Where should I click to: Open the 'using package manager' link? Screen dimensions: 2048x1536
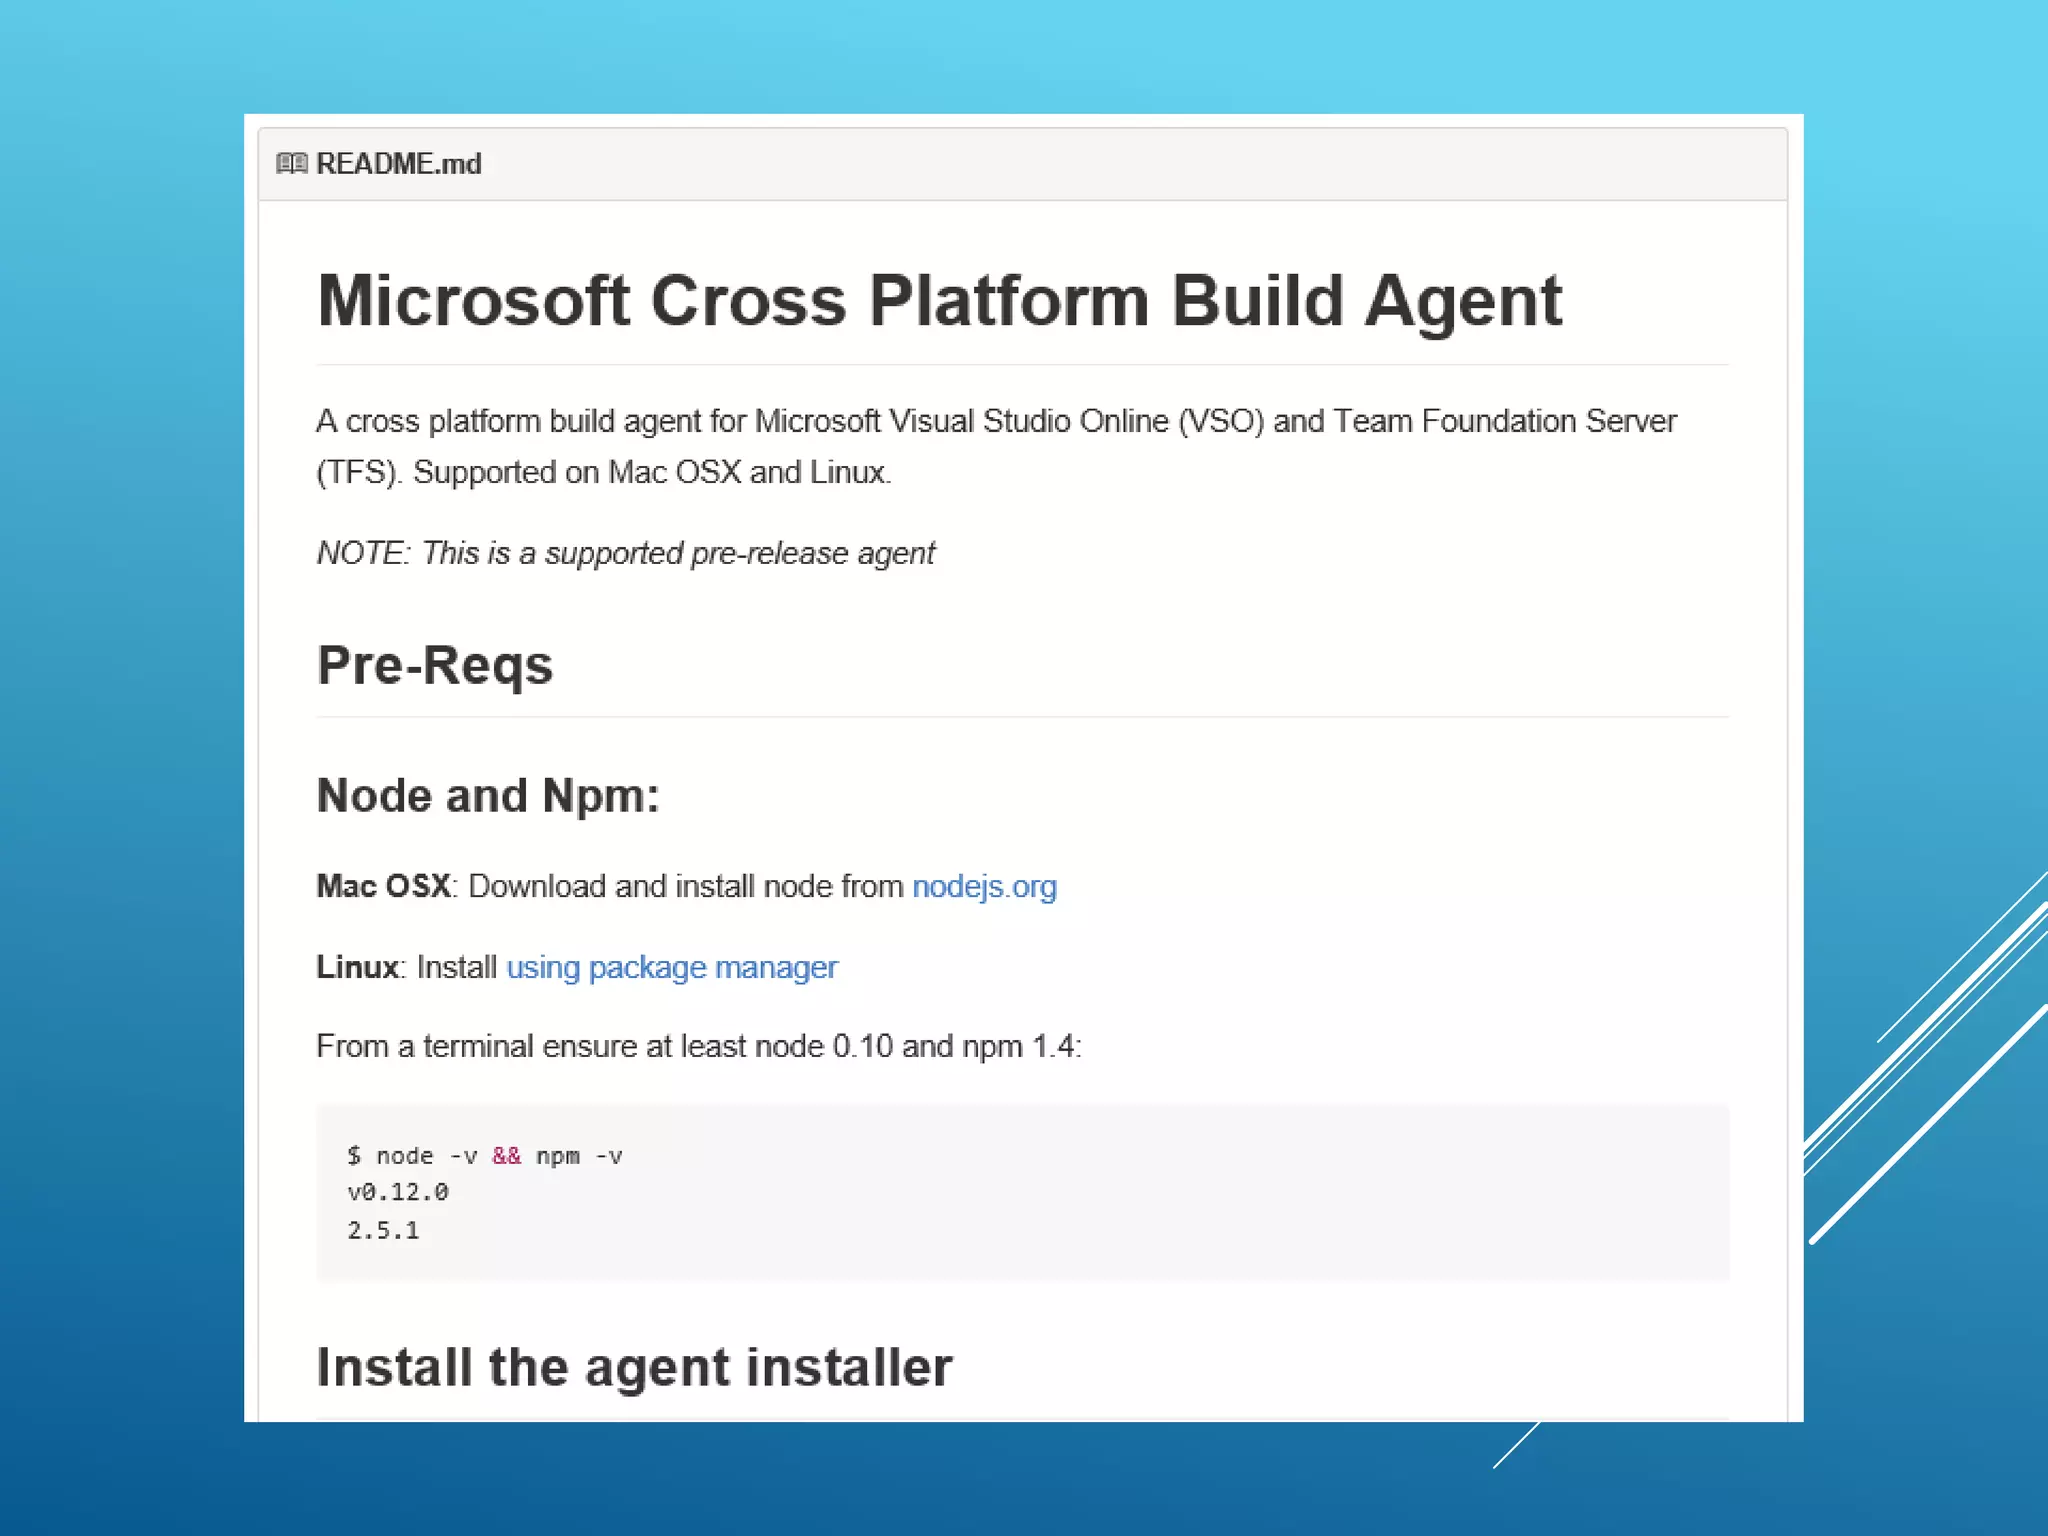(x=672, y=968)
